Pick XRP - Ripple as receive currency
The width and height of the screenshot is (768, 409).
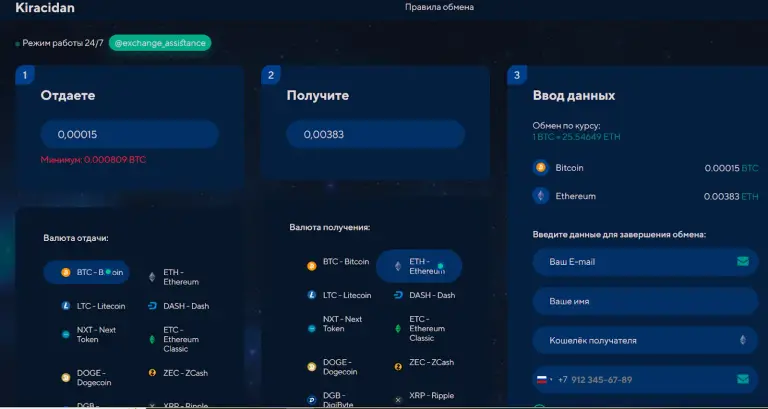(424, 396)
